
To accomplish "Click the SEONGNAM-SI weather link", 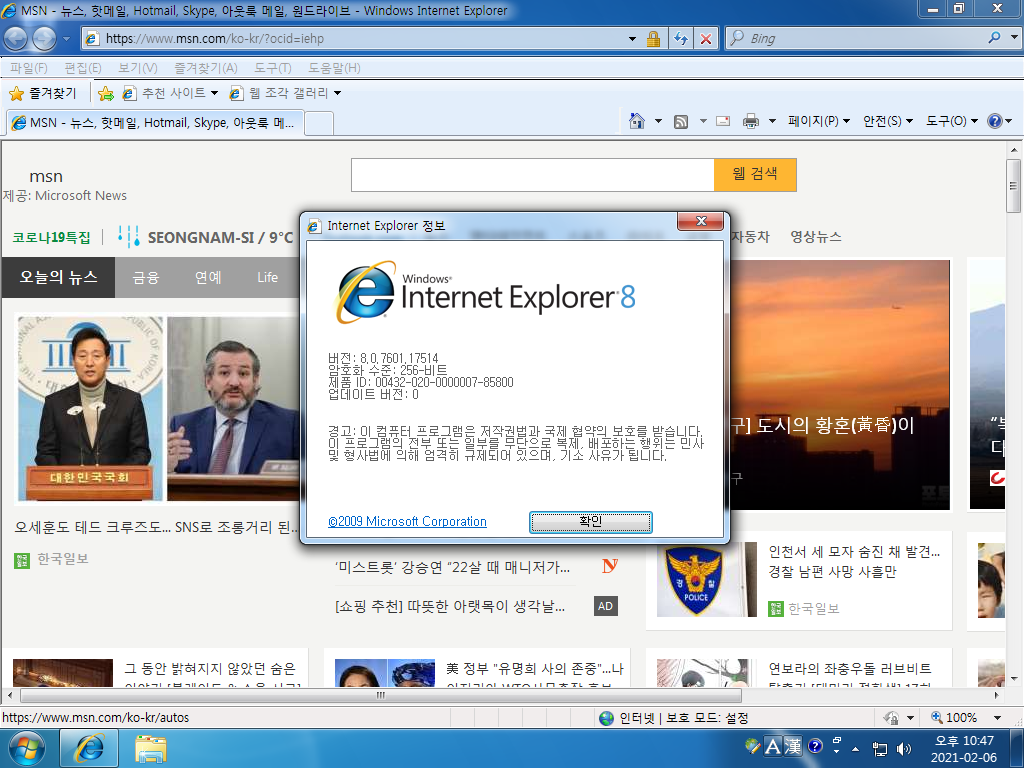I will tap(205, 237).
